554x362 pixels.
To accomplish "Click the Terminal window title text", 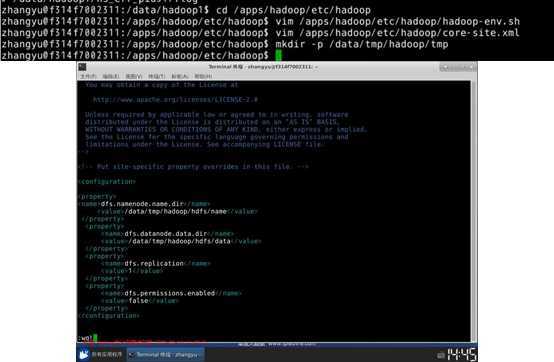I will 263,67.
